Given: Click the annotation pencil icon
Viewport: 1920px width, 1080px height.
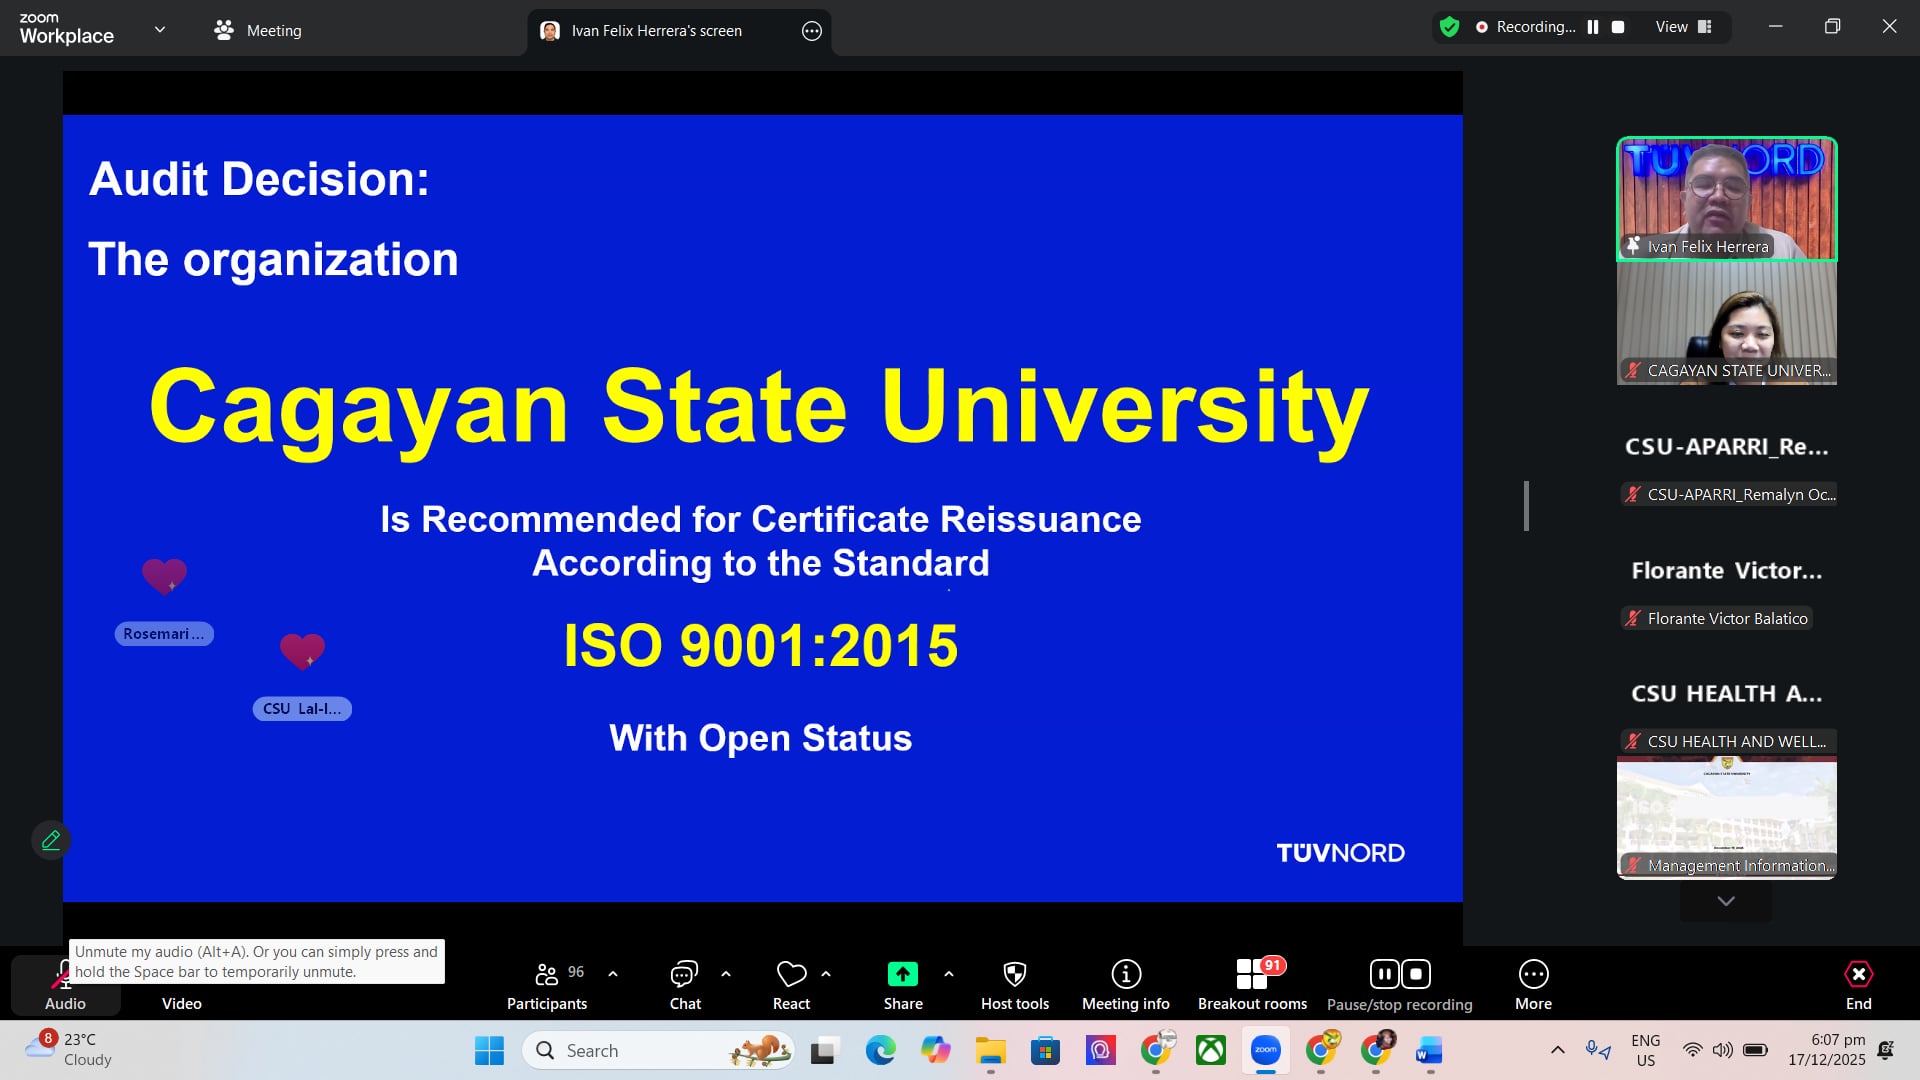Looking at the screenshot, I should pos(51,840).
